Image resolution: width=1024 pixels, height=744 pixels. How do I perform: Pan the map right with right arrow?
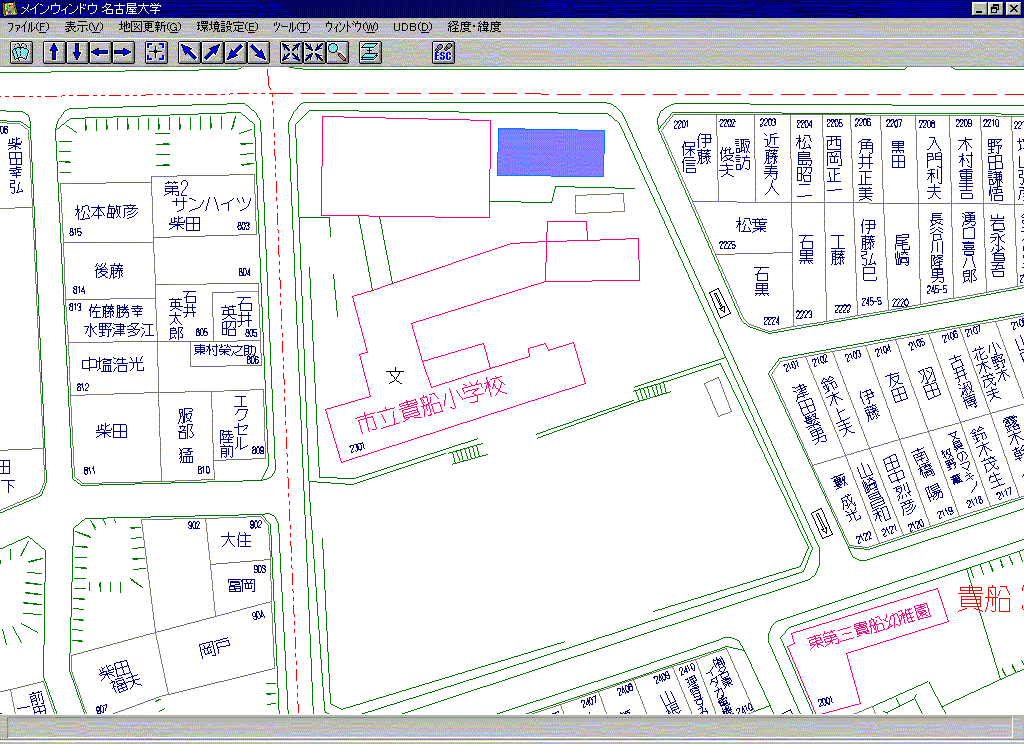click(123, 53)
